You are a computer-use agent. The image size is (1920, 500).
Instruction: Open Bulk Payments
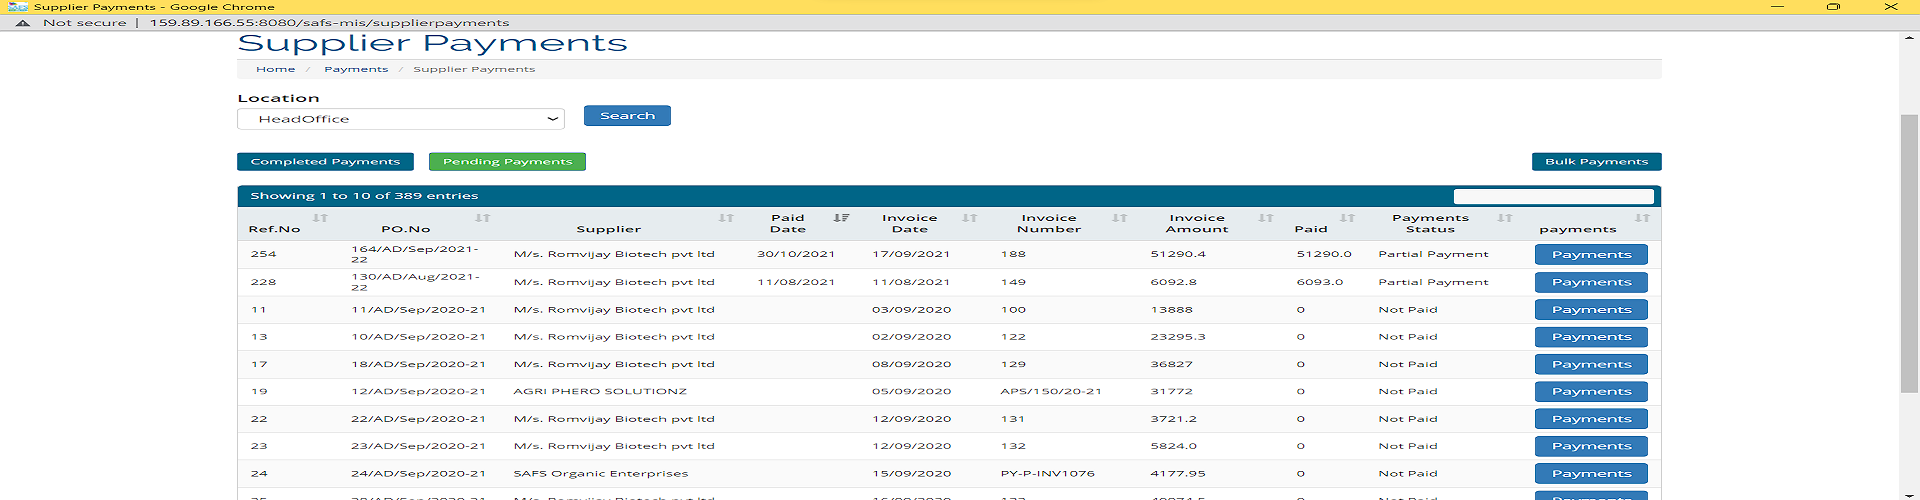(1596, 162)
